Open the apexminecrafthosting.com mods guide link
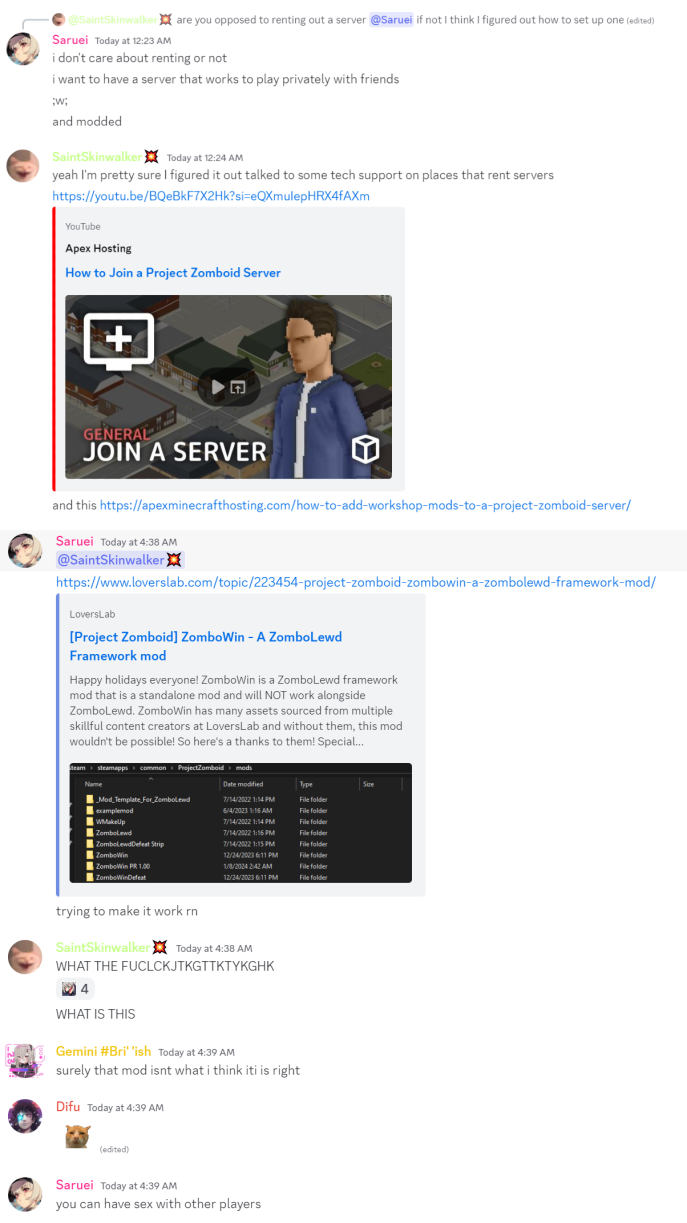The image size is (687, 1223). [365, 505]
